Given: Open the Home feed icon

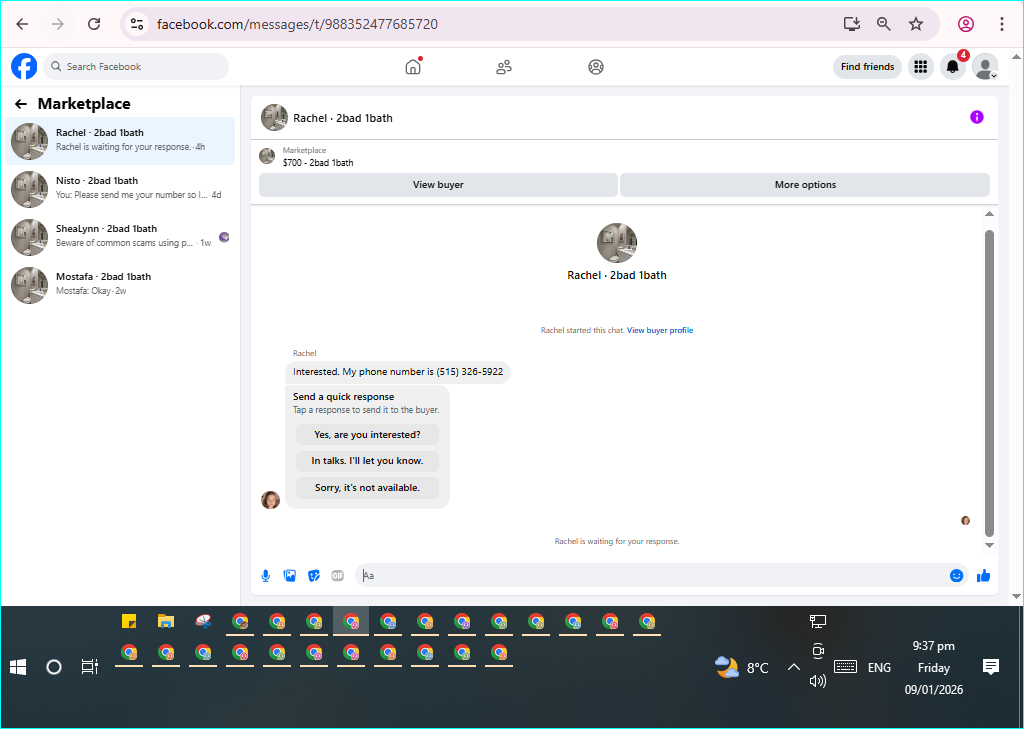Looking at the screenshot, I should (x=413, y=67).
